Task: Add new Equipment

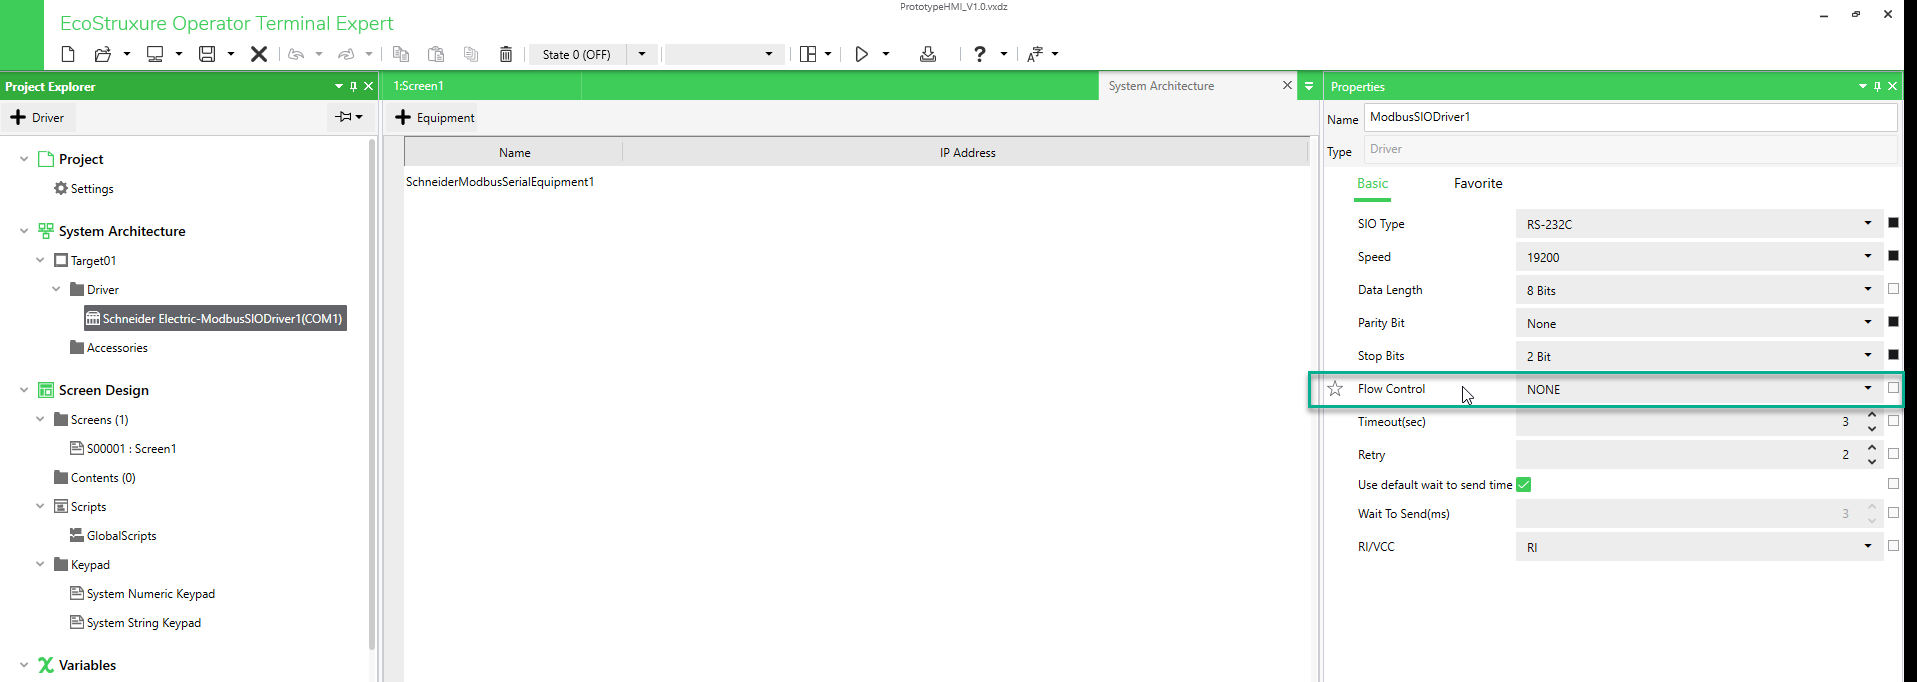Action: (436, 117)
